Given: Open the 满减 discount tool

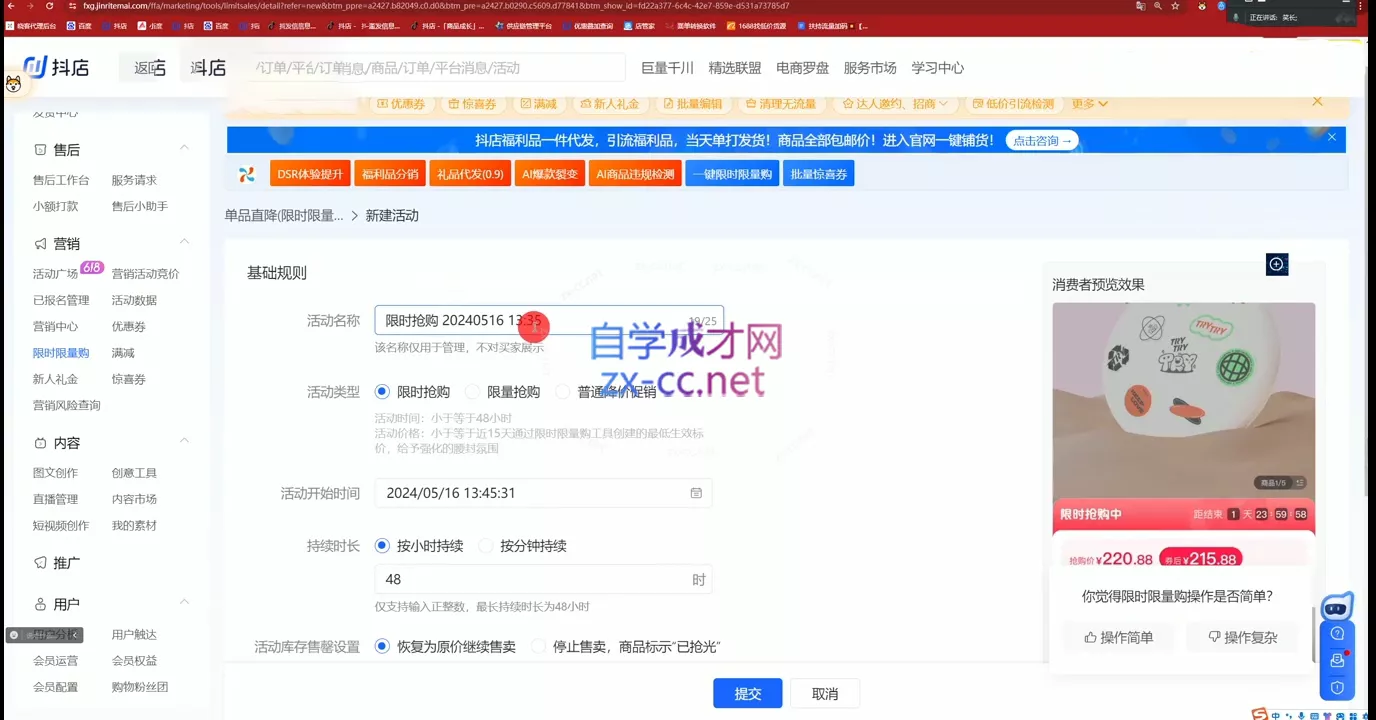Looking at the screenshot, I should pyautogui.click(x=540, y=103).
